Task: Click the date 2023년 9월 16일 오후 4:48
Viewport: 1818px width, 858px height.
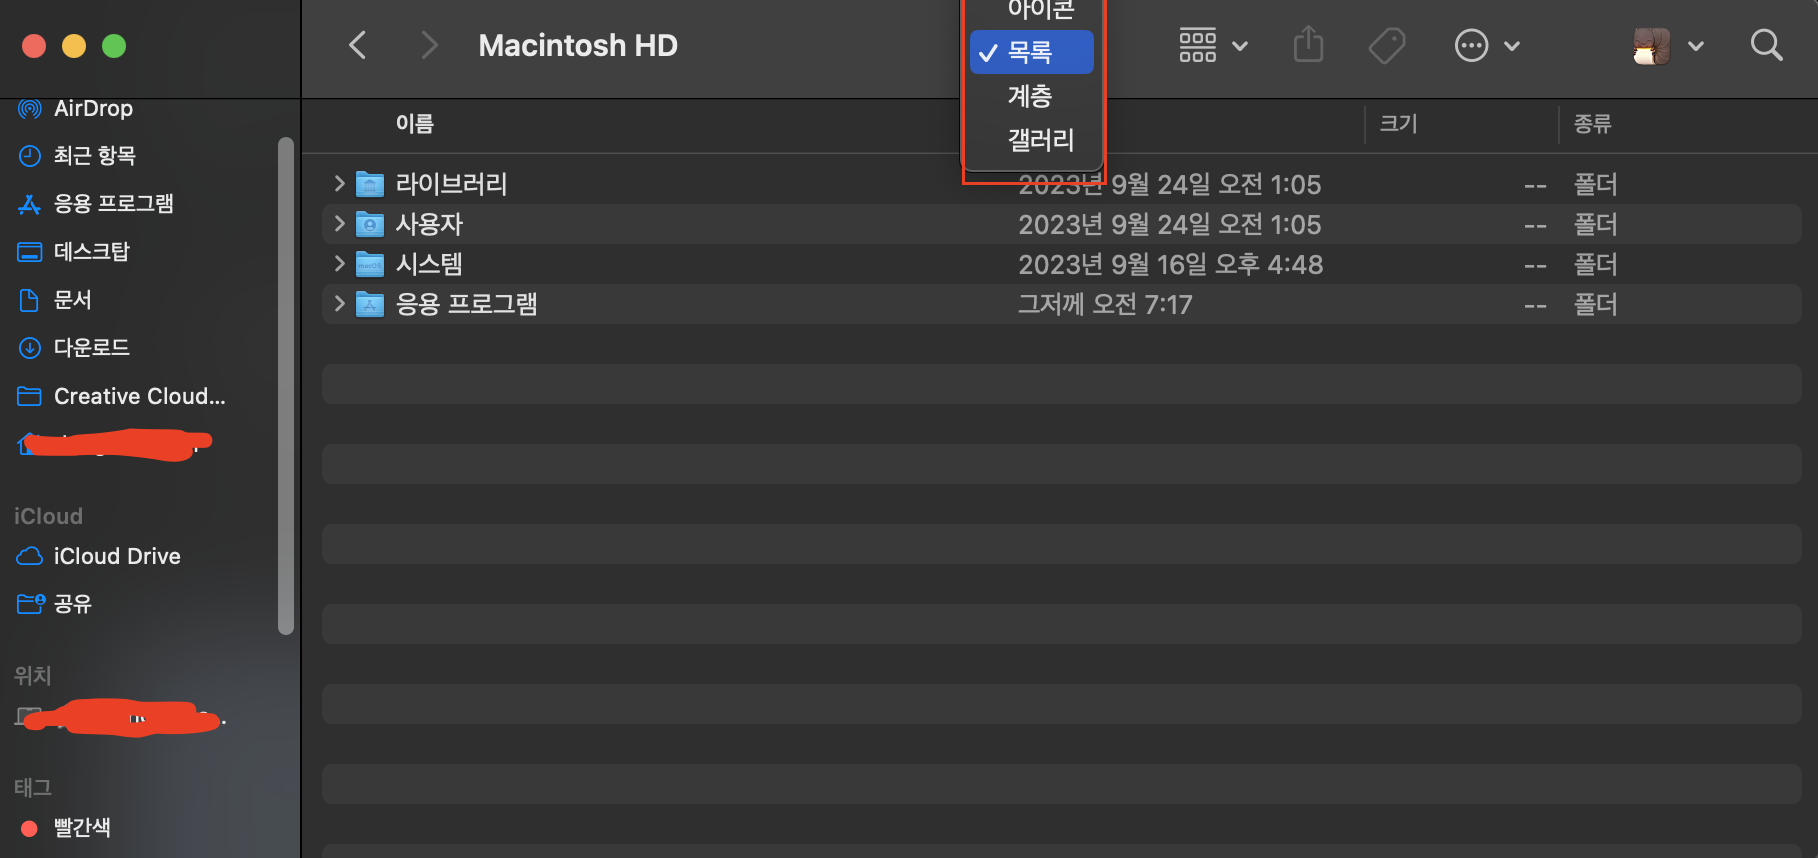Action: tap(1170, 264)
